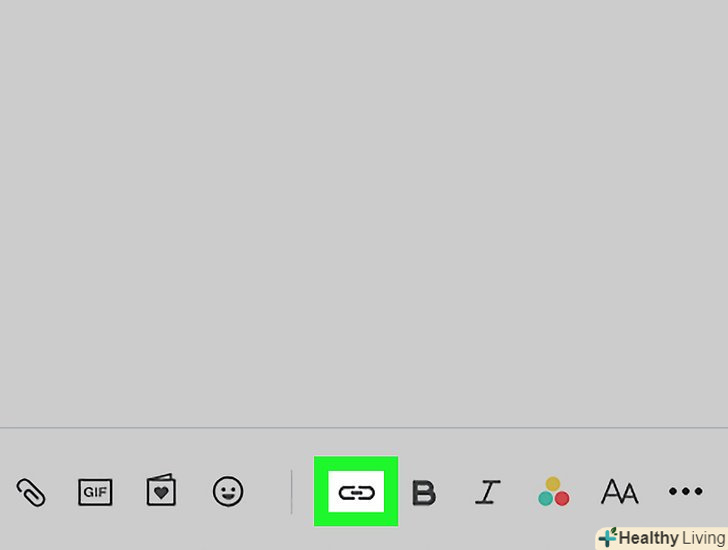The width and height of the screenshot is (728, 550).
Task: Click the Healthy word in watermark
Action: [x=649, y=538]
